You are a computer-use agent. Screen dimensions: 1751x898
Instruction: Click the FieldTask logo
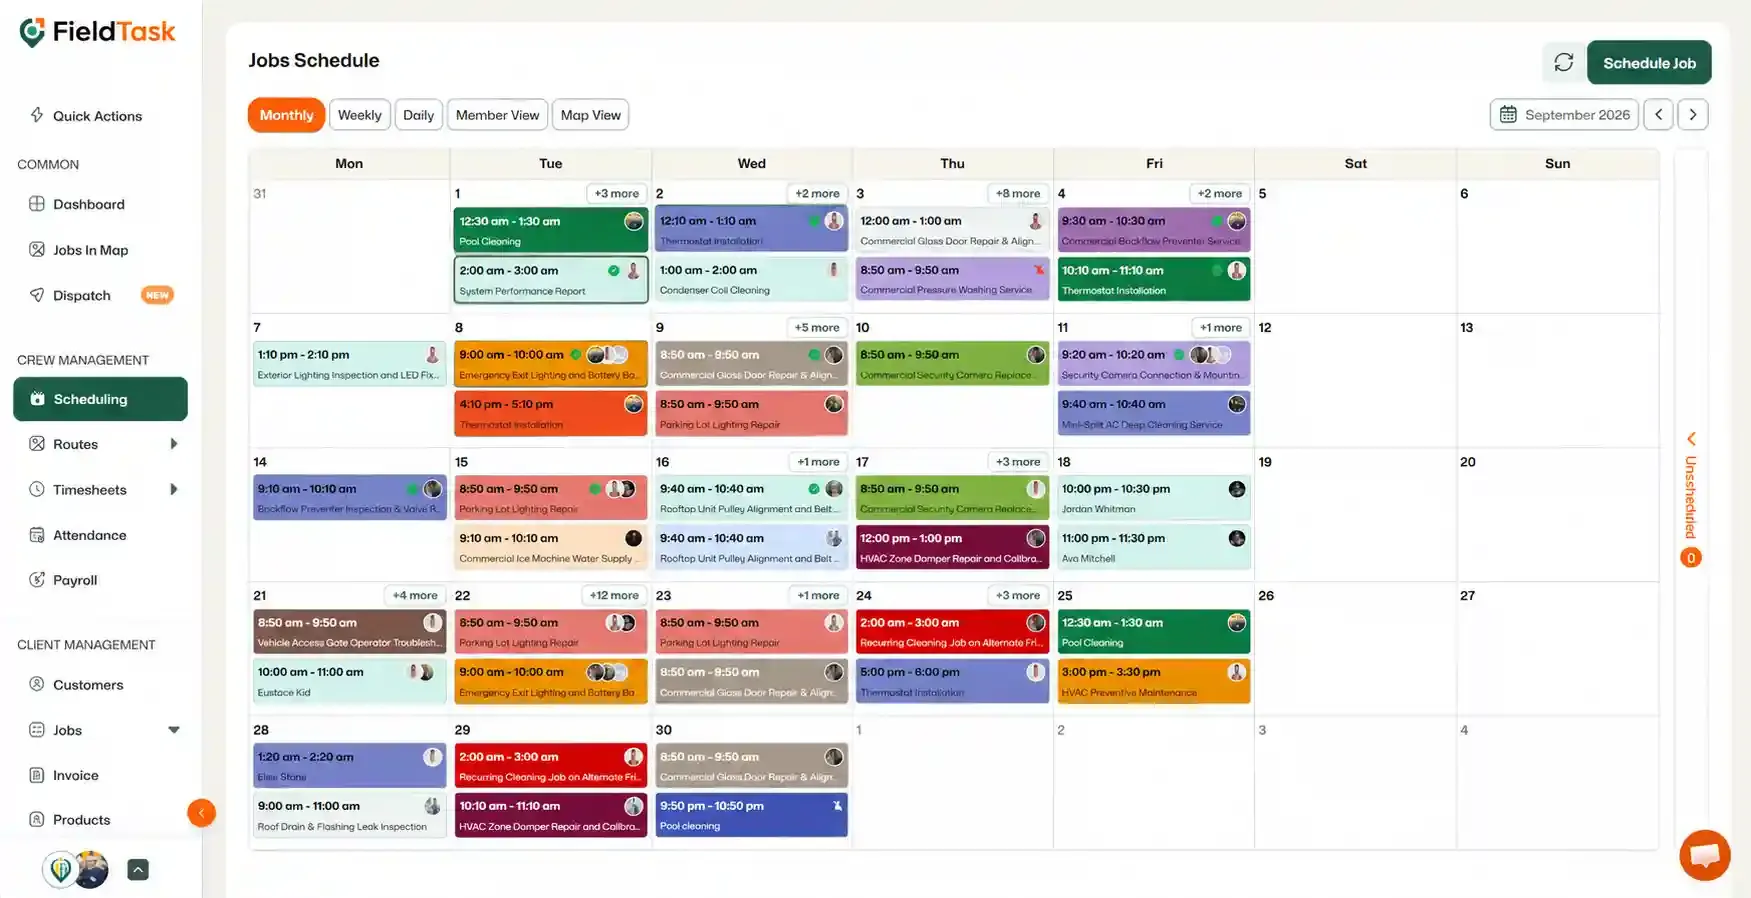tap(97, 32)
